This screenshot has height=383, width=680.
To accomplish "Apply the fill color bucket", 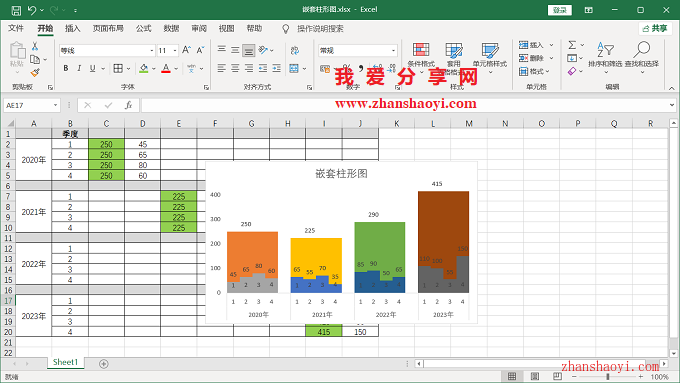I will click(144, 68).
